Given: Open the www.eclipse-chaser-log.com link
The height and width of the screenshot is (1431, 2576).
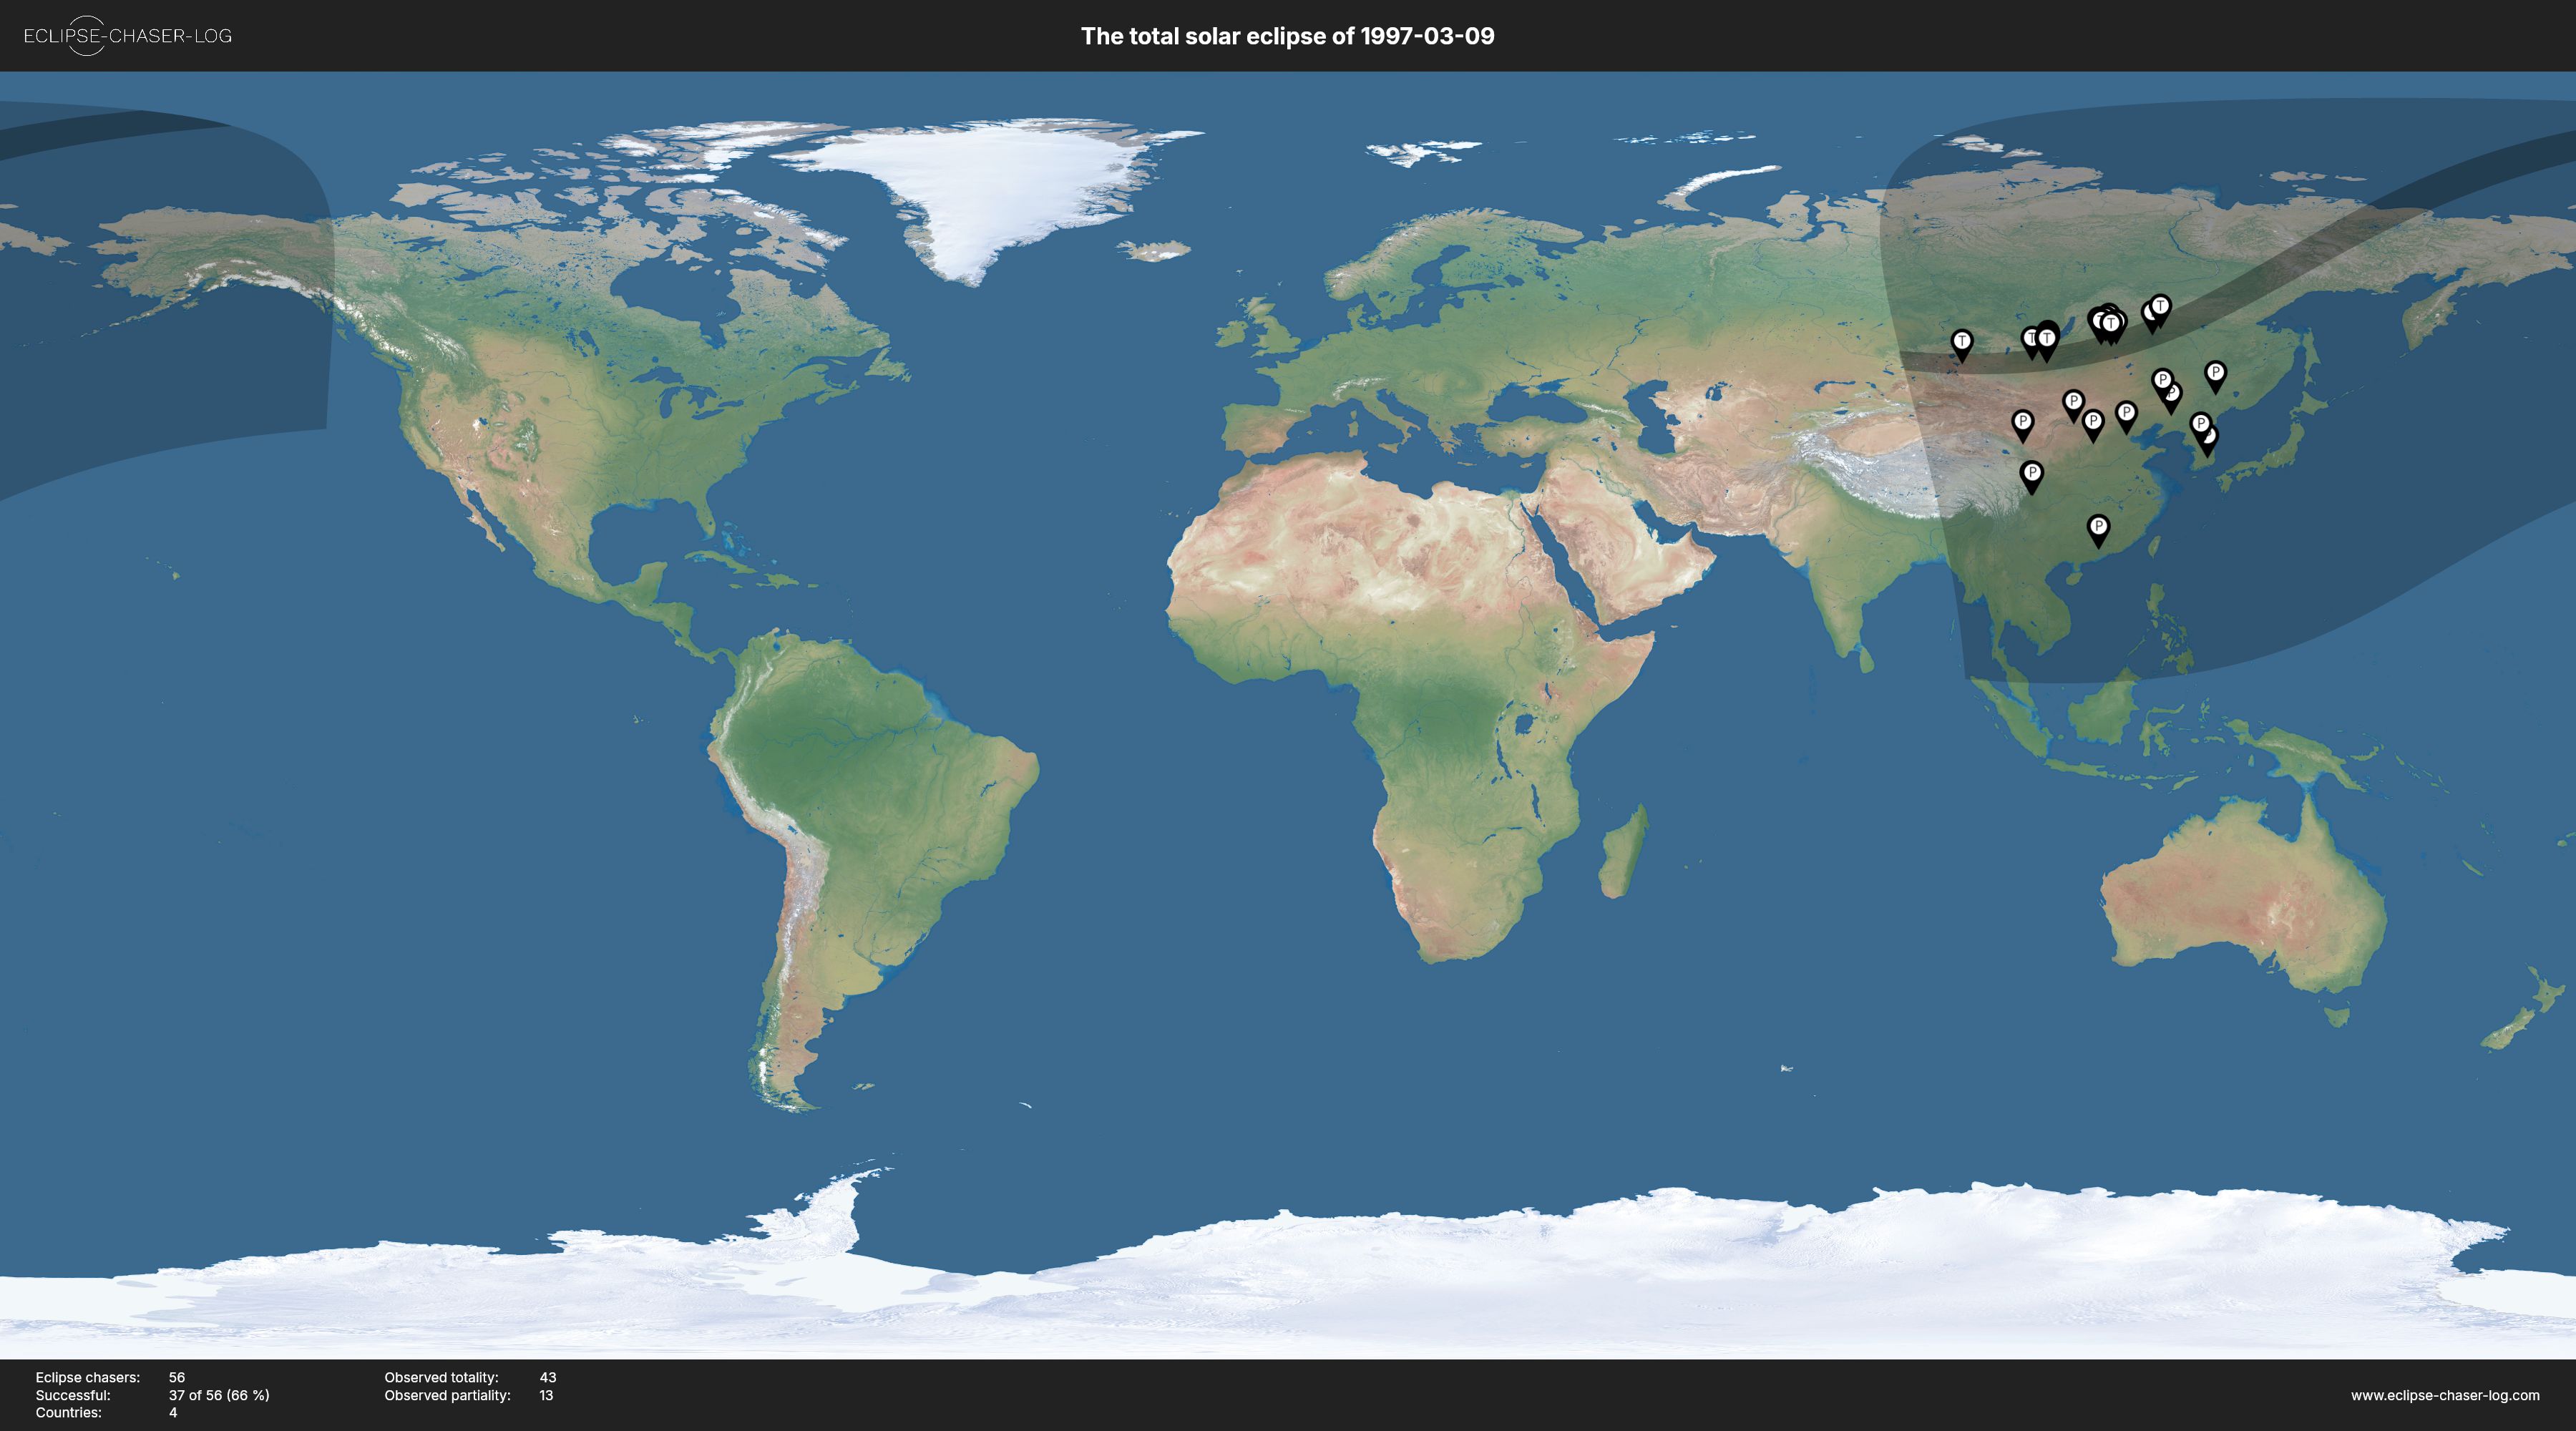Looking at the screenshot, I should 2444,1395.
